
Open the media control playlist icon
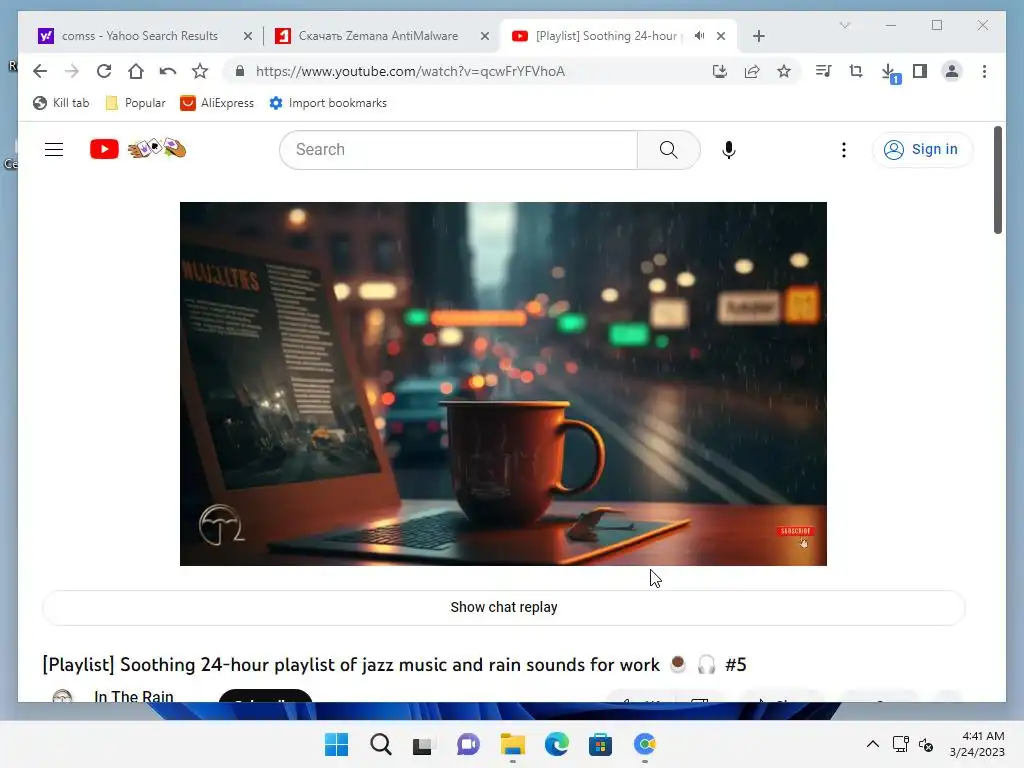[x=824, y=71]
